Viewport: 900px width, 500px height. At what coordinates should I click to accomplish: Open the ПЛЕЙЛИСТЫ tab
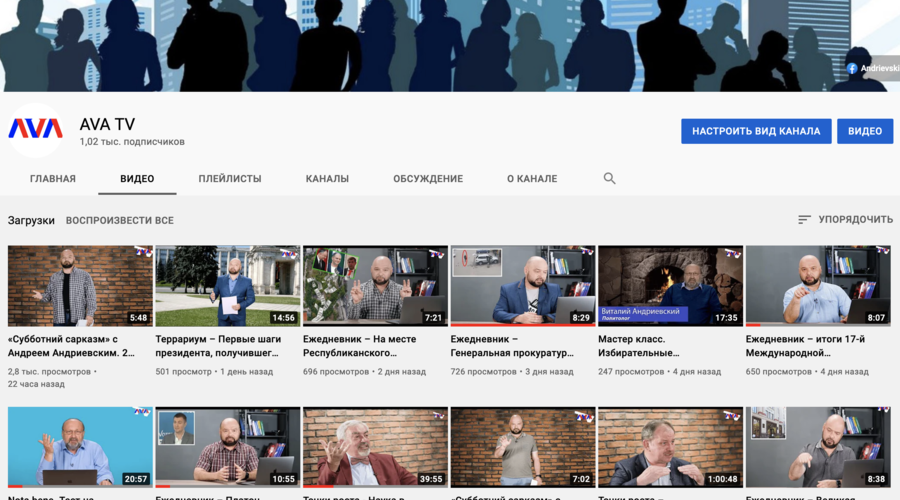230,179
